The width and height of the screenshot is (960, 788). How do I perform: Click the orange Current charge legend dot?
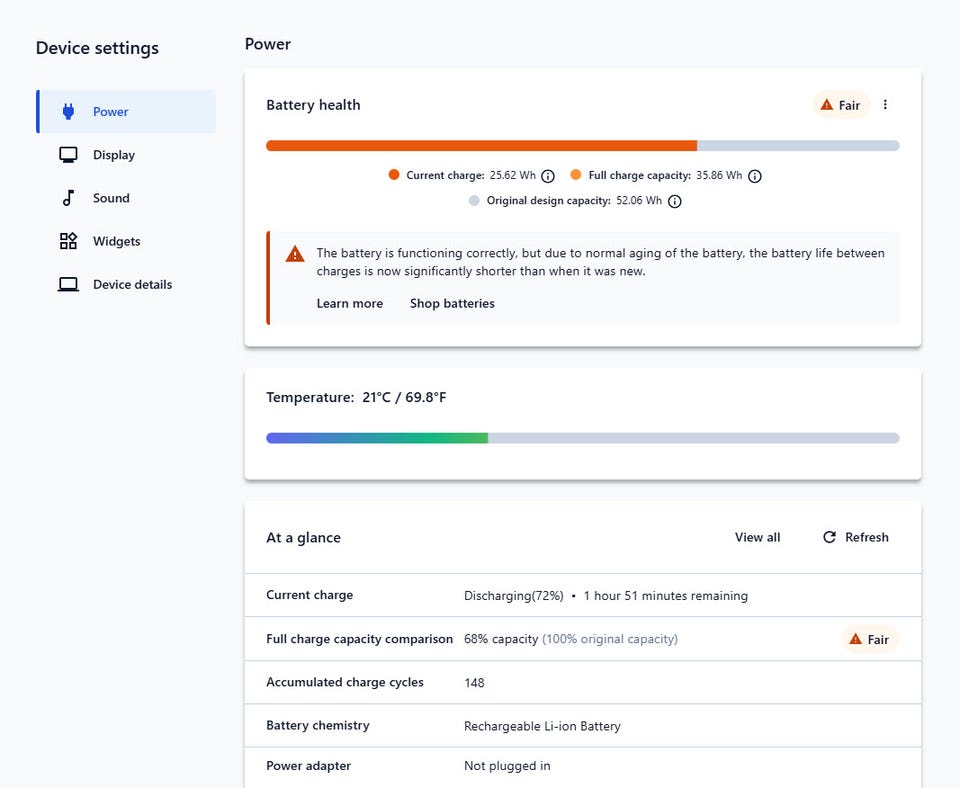click(394, 175)
